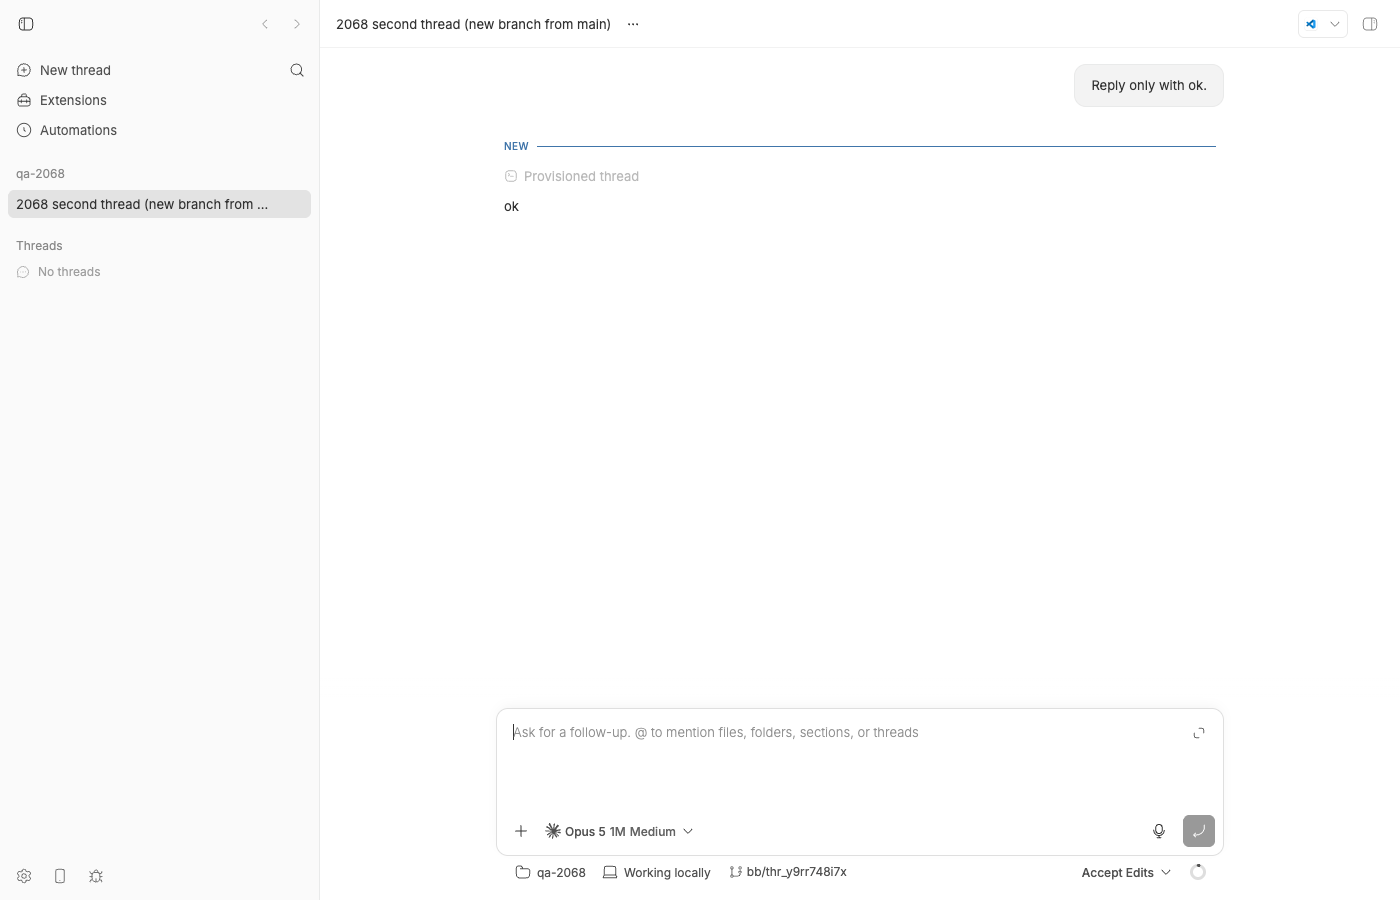This screenshot has width=1400, height=900.
Task: Click the bug icon in sidebar footer
Action: click(96, 876)
